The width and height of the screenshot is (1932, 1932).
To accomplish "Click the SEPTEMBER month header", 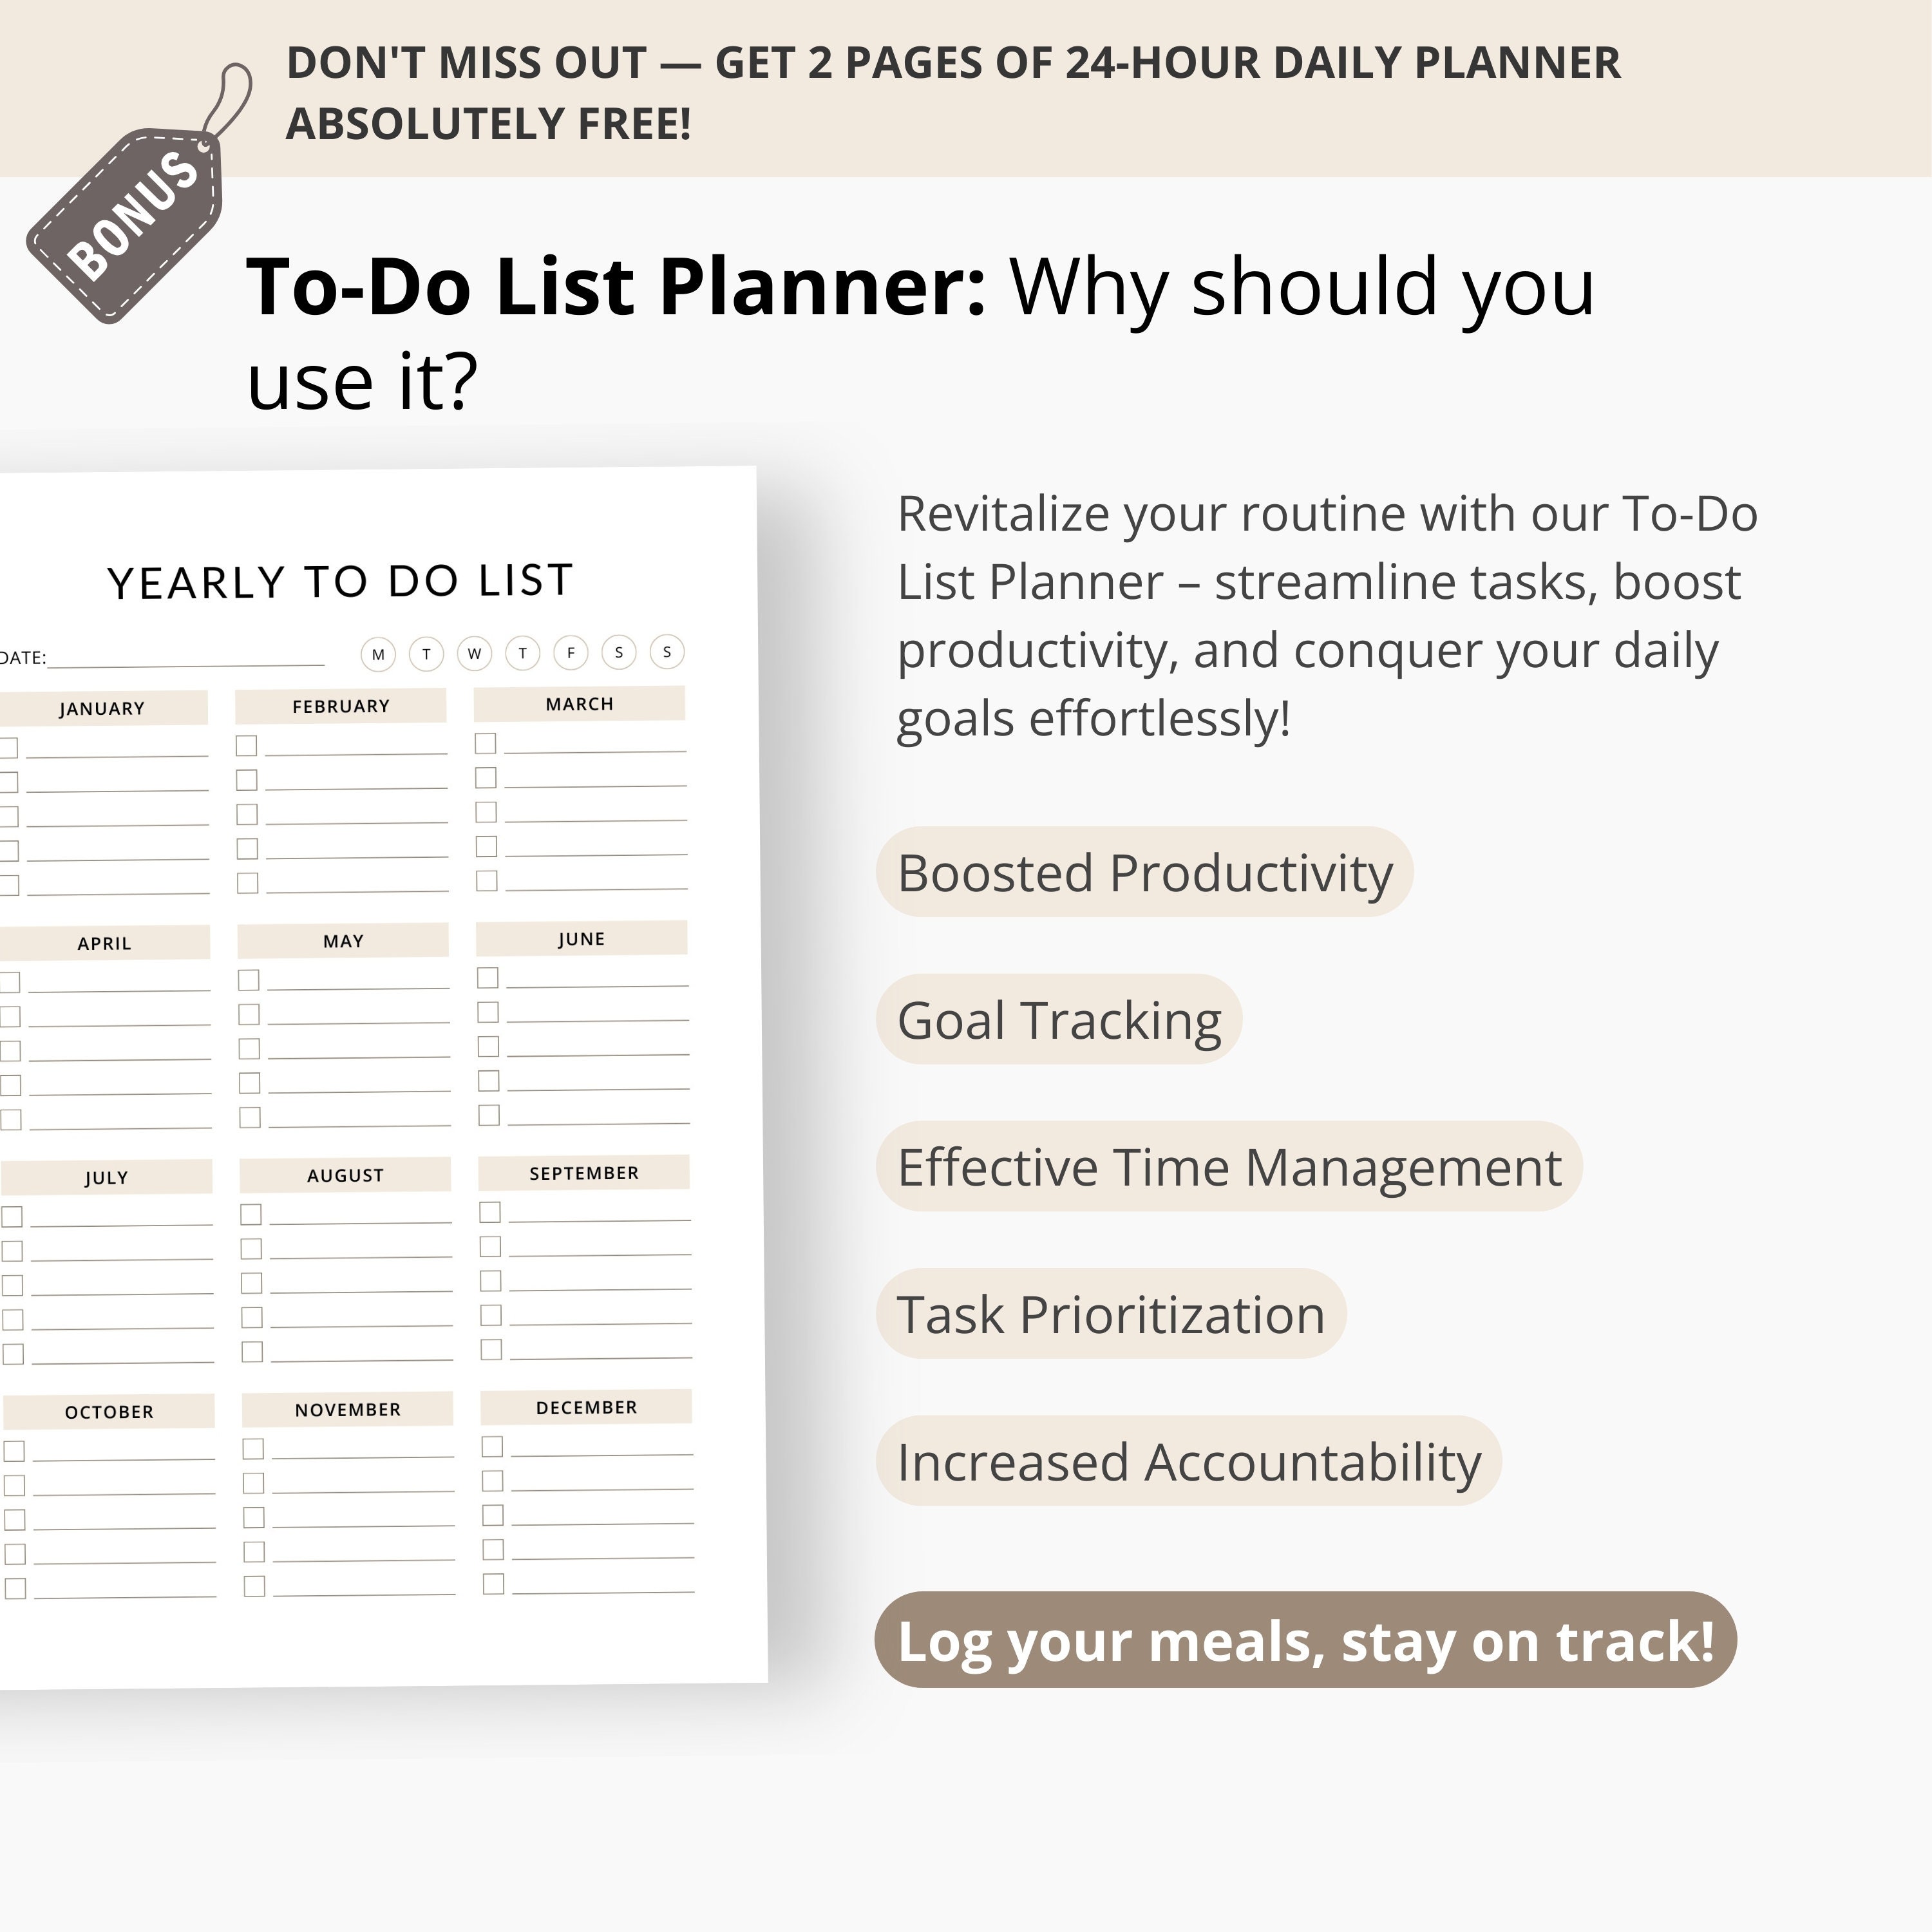I will [x=584, y=1173].
